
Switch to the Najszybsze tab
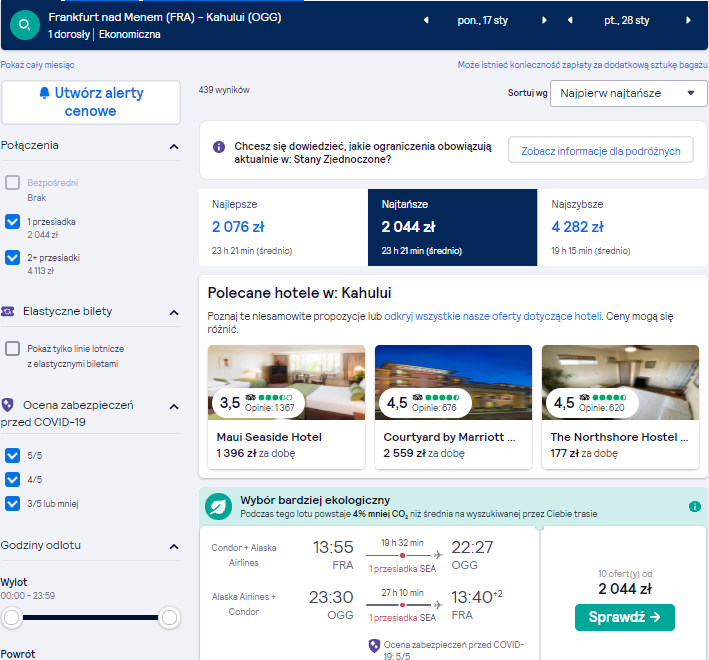point(622,227)
